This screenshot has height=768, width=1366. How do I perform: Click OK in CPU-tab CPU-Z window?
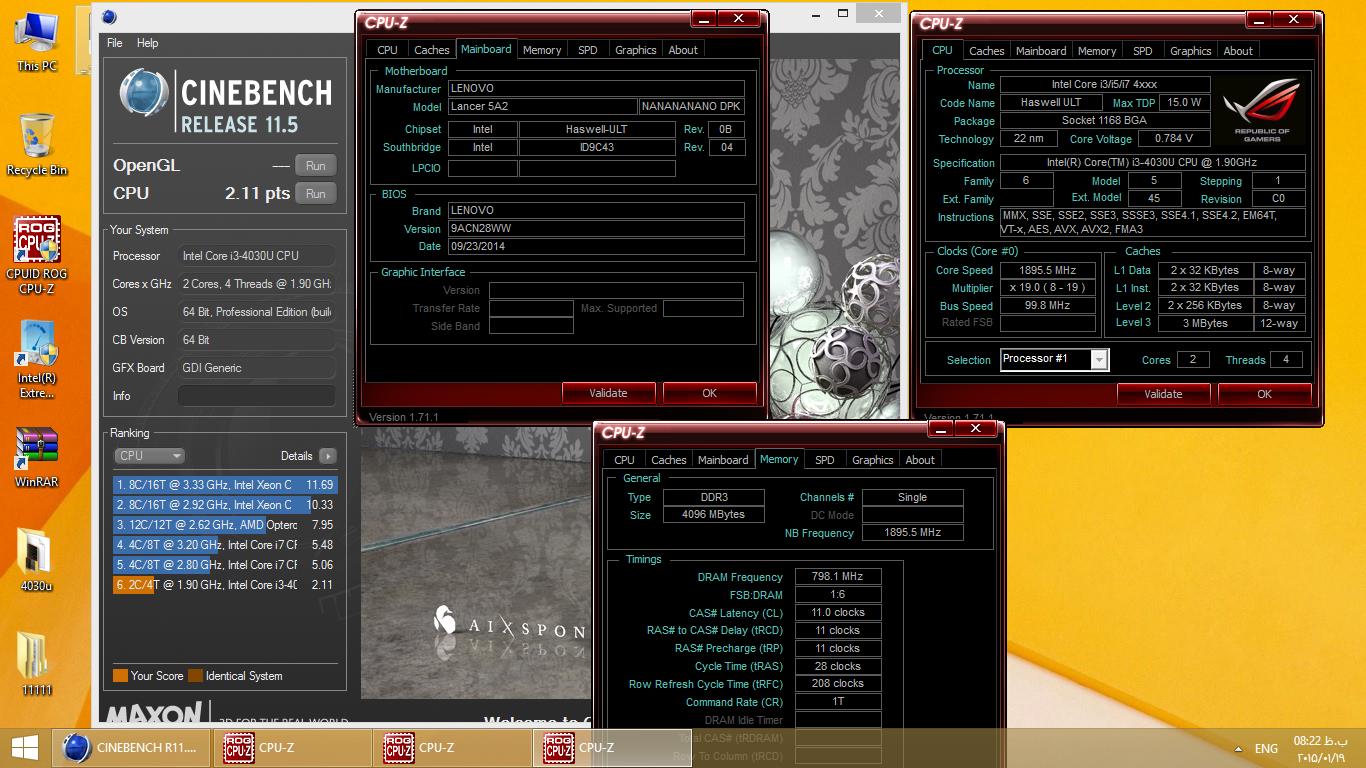pyautogui.click(x=1265, y=394)
